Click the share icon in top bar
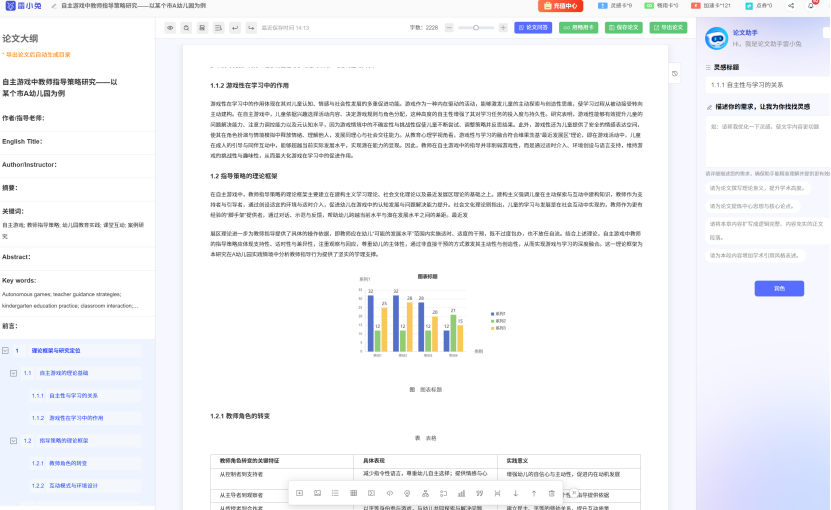The height and width of the screenshot is (510, 831). 791,6
